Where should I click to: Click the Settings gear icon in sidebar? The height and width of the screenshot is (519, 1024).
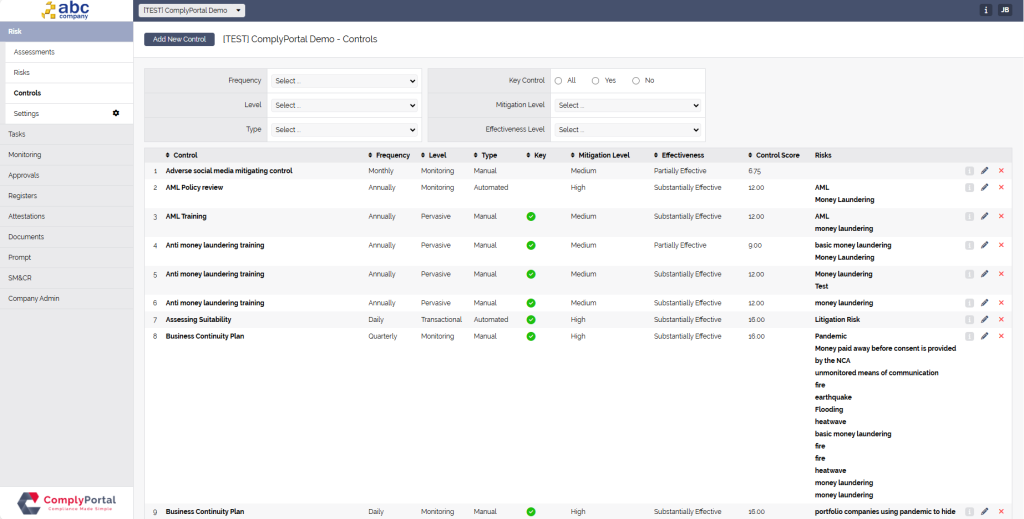tap(116, 113)
